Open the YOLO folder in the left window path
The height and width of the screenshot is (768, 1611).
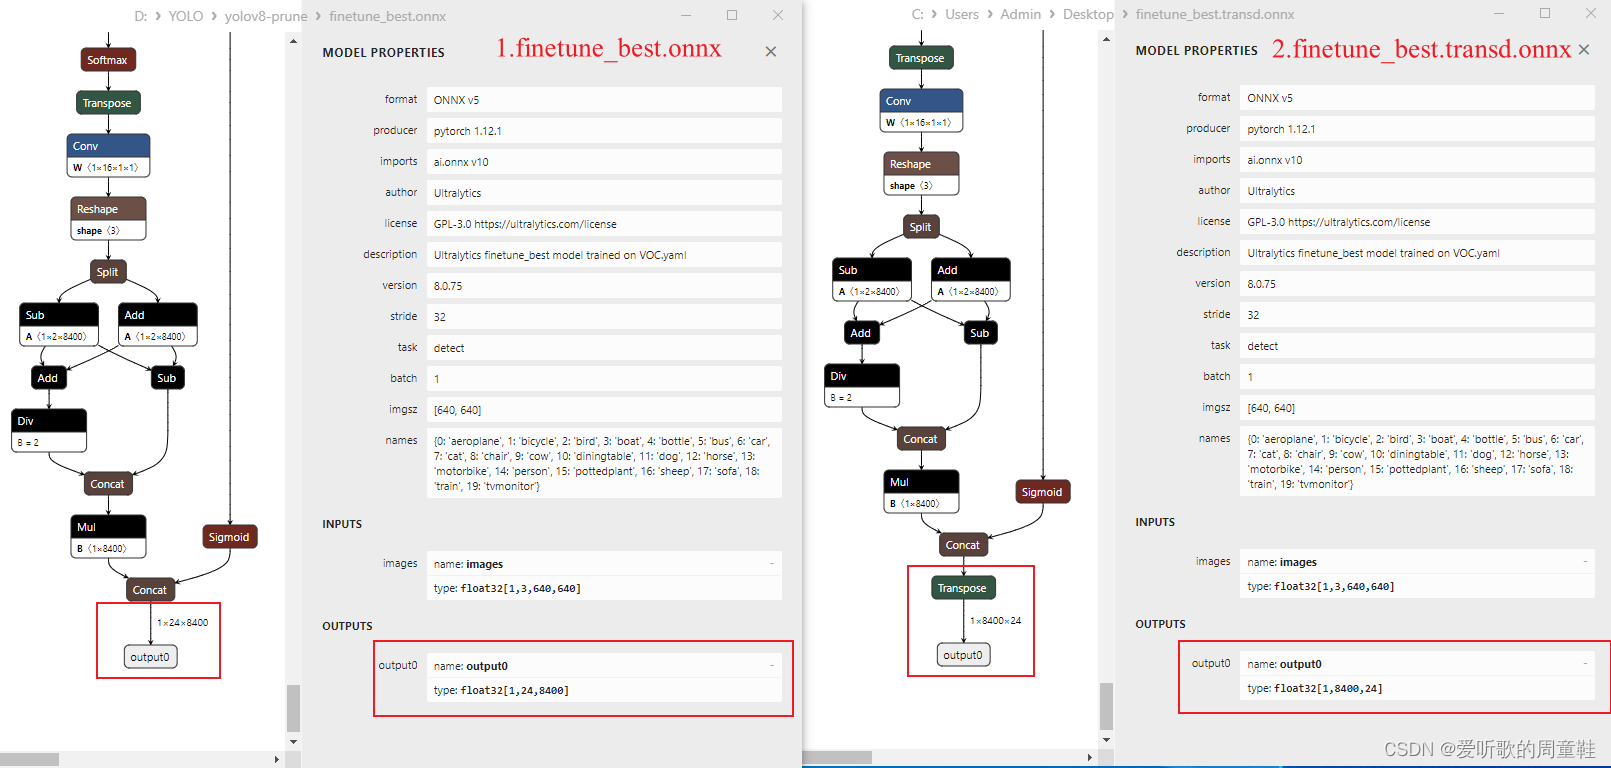(x=186, y=16)
